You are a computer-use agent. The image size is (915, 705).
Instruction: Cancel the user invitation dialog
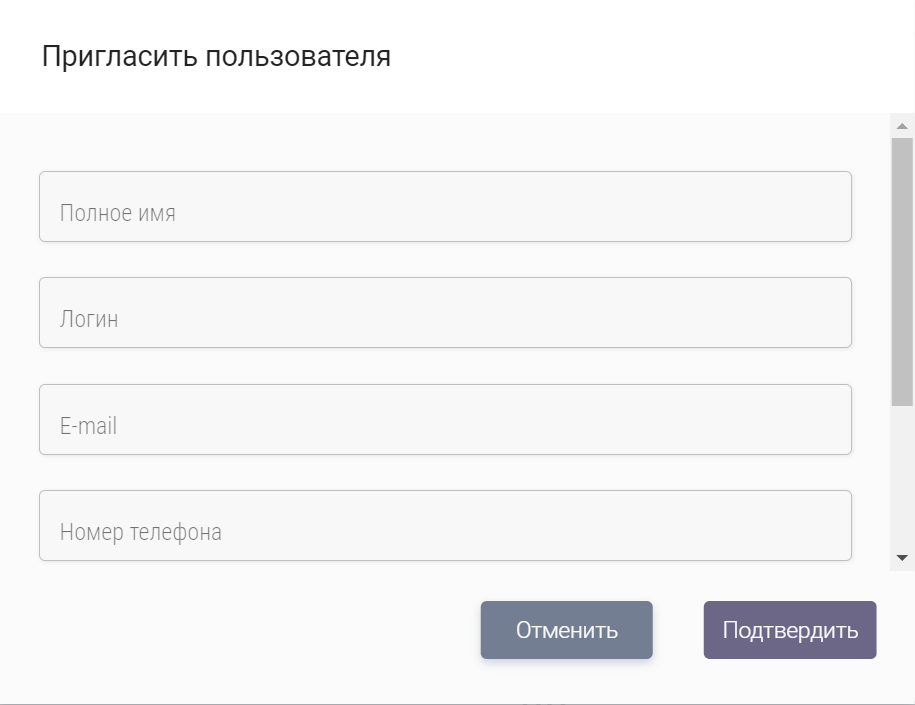click(566, 630)
